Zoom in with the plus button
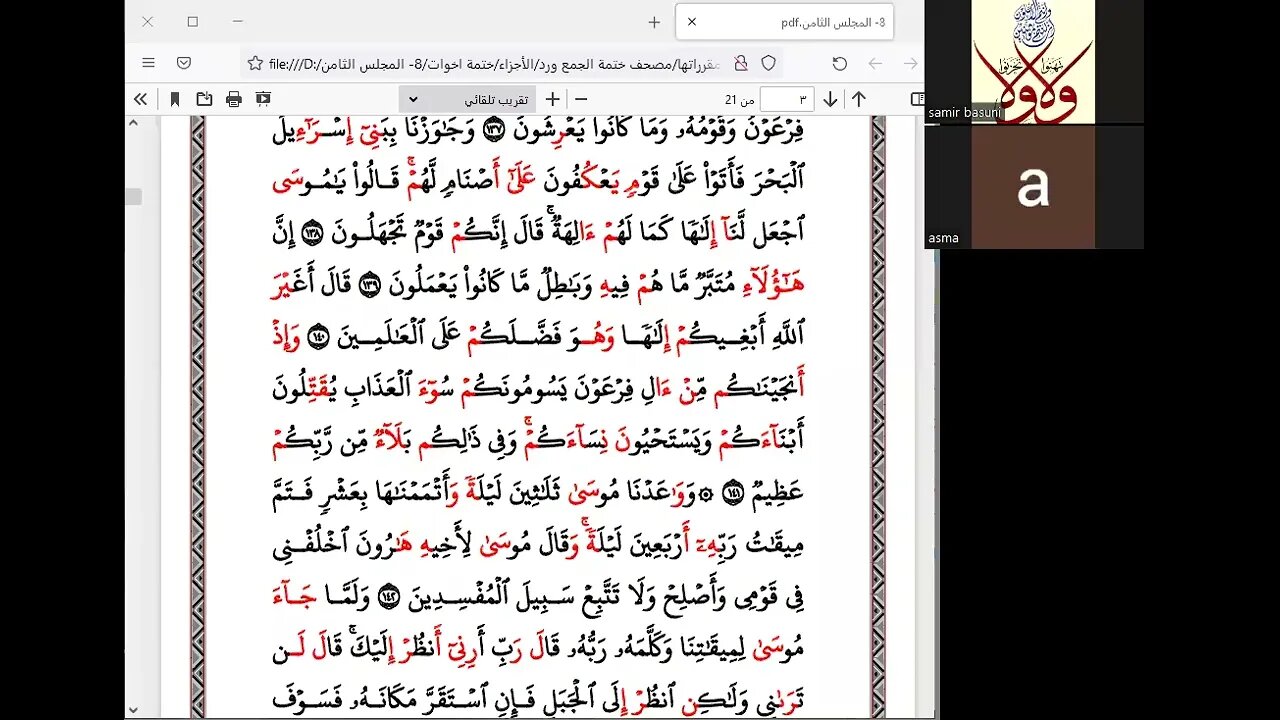 click(552, 99)
